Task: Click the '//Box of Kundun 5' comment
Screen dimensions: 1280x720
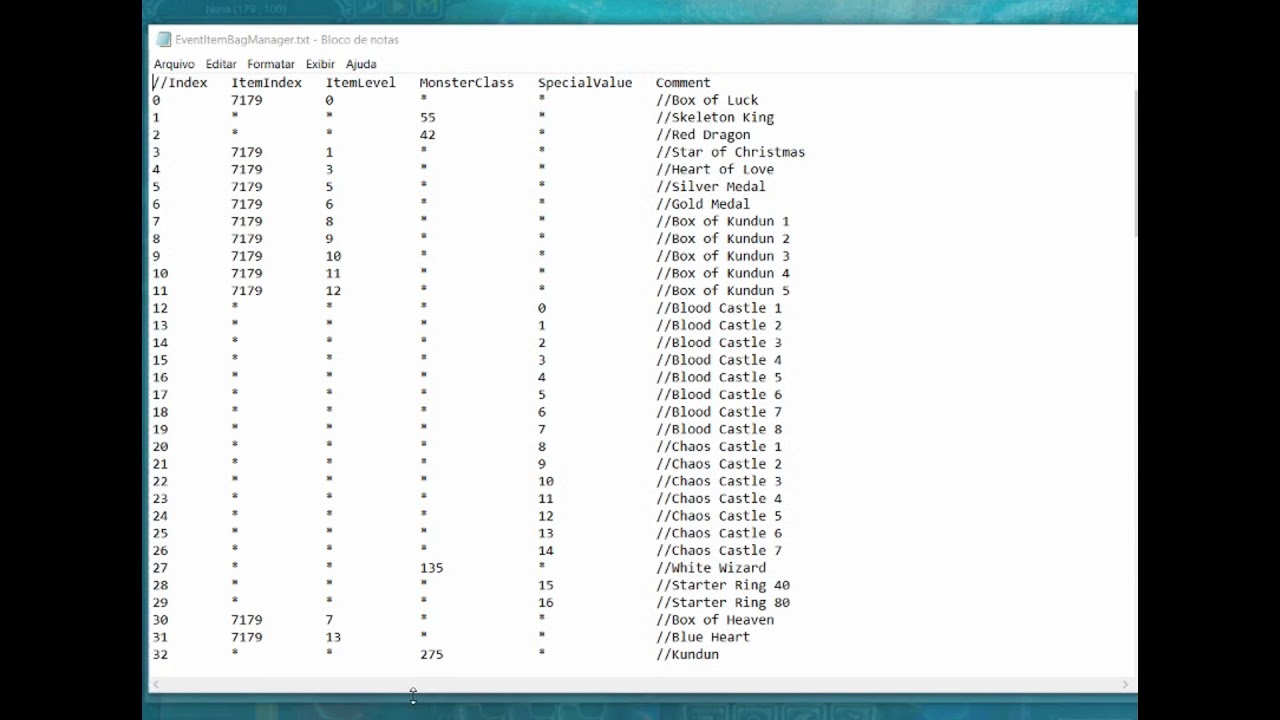Action: pos(723,291)
